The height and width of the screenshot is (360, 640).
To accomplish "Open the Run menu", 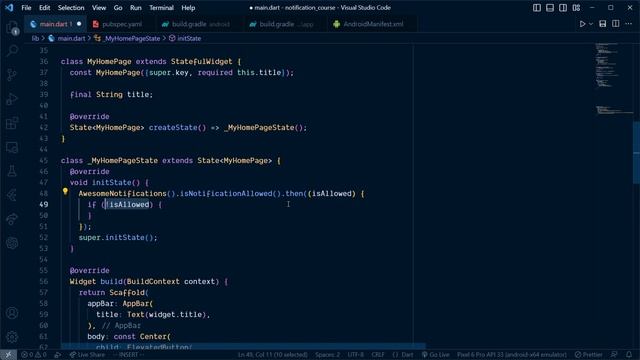I will (x=136, y=8).
